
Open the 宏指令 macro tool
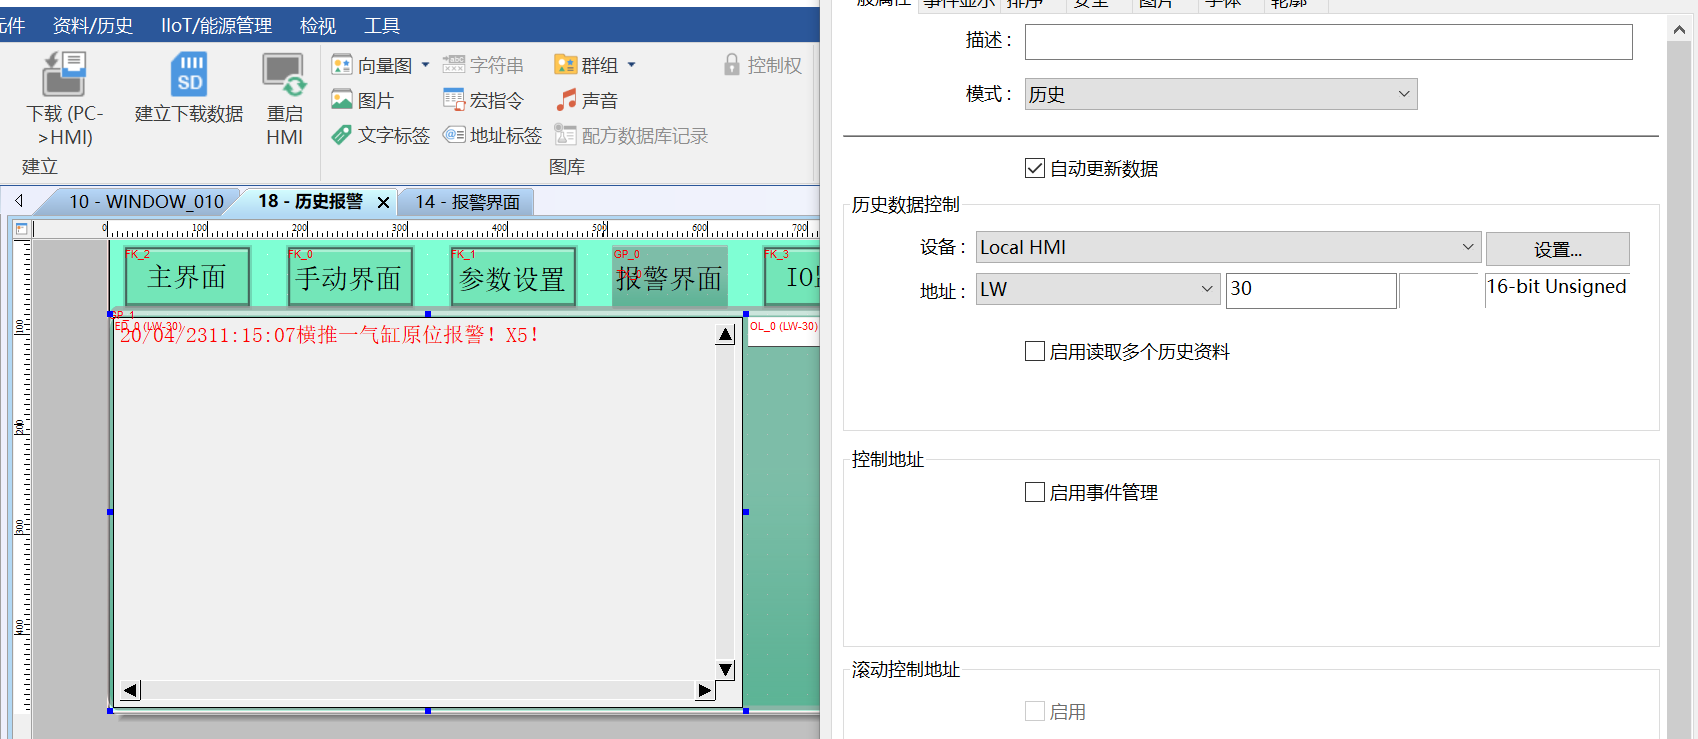[x=484, y=100]
